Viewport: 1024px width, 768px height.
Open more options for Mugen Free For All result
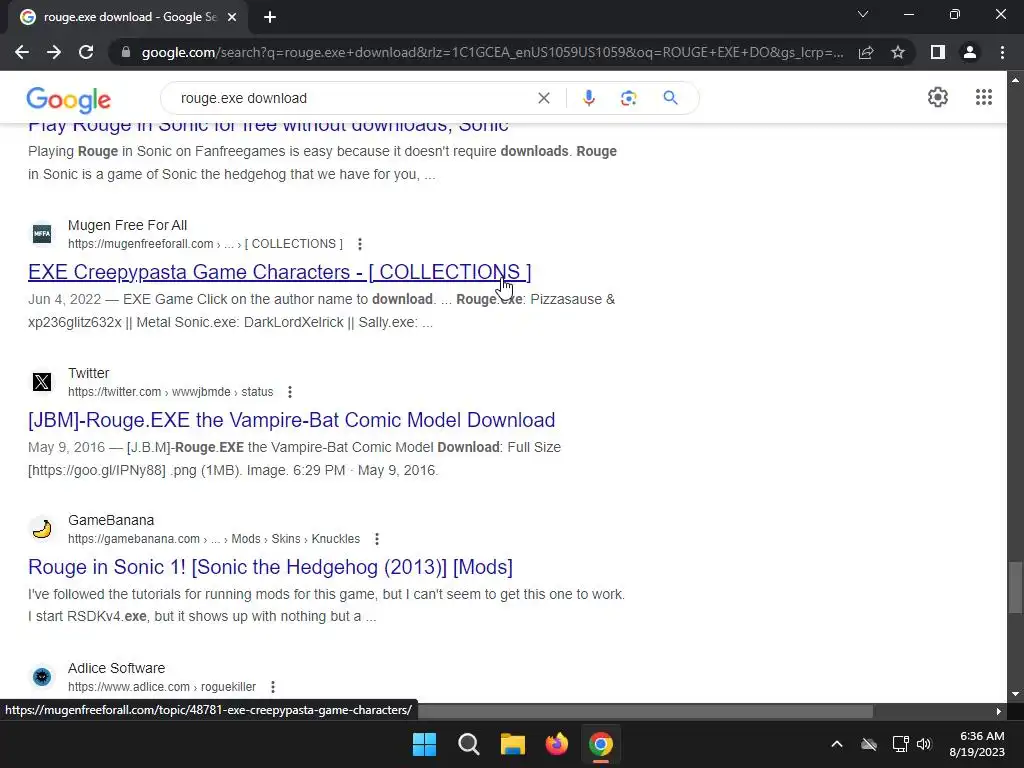pos(360,244)
